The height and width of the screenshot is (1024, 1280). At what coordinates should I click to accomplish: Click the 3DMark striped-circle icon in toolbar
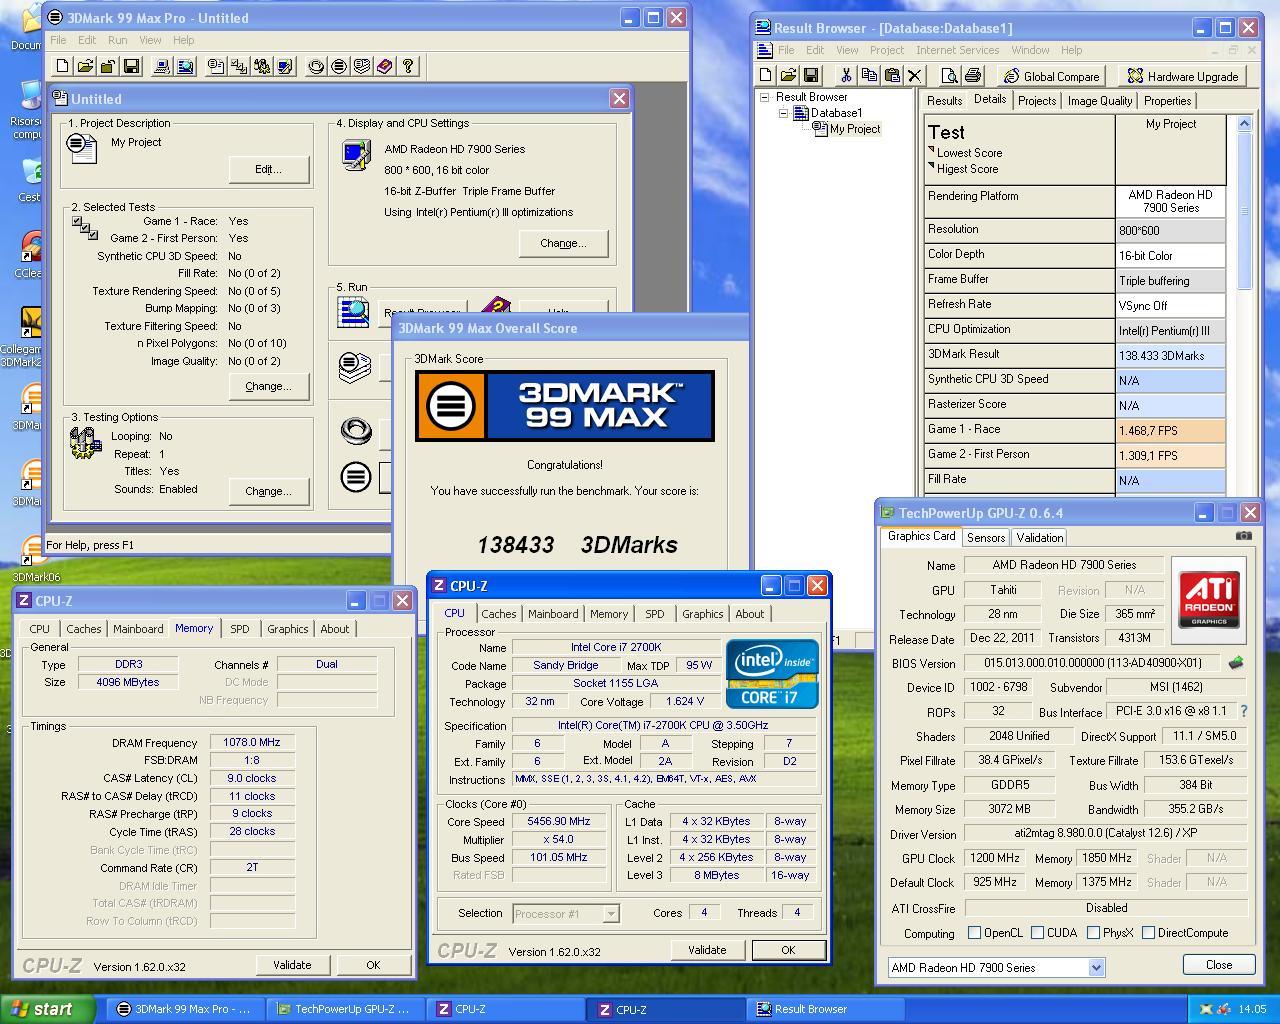(339, 66)
